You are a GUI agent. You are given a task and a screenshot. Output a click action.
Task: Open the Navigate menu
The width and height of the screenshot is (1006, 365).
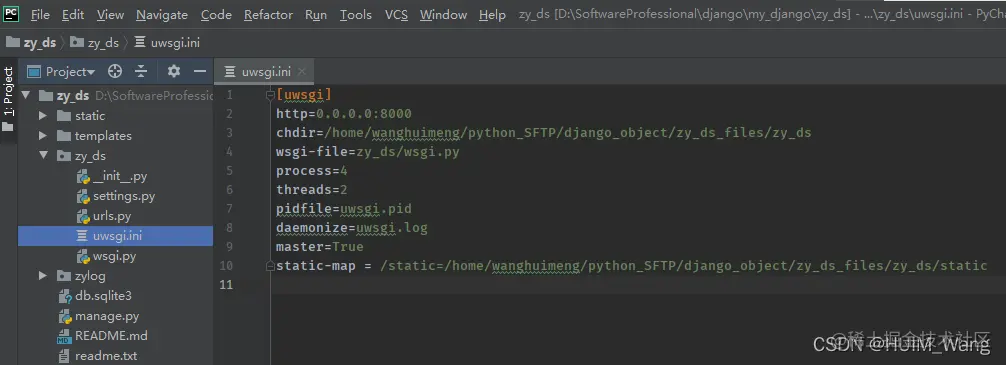(162, 15)
